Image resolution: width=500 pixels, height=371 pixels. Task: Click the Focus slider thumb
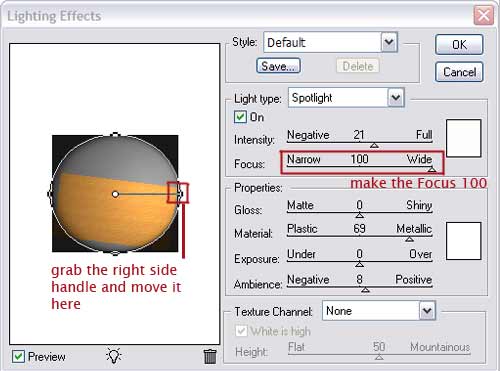coord(432,169)
